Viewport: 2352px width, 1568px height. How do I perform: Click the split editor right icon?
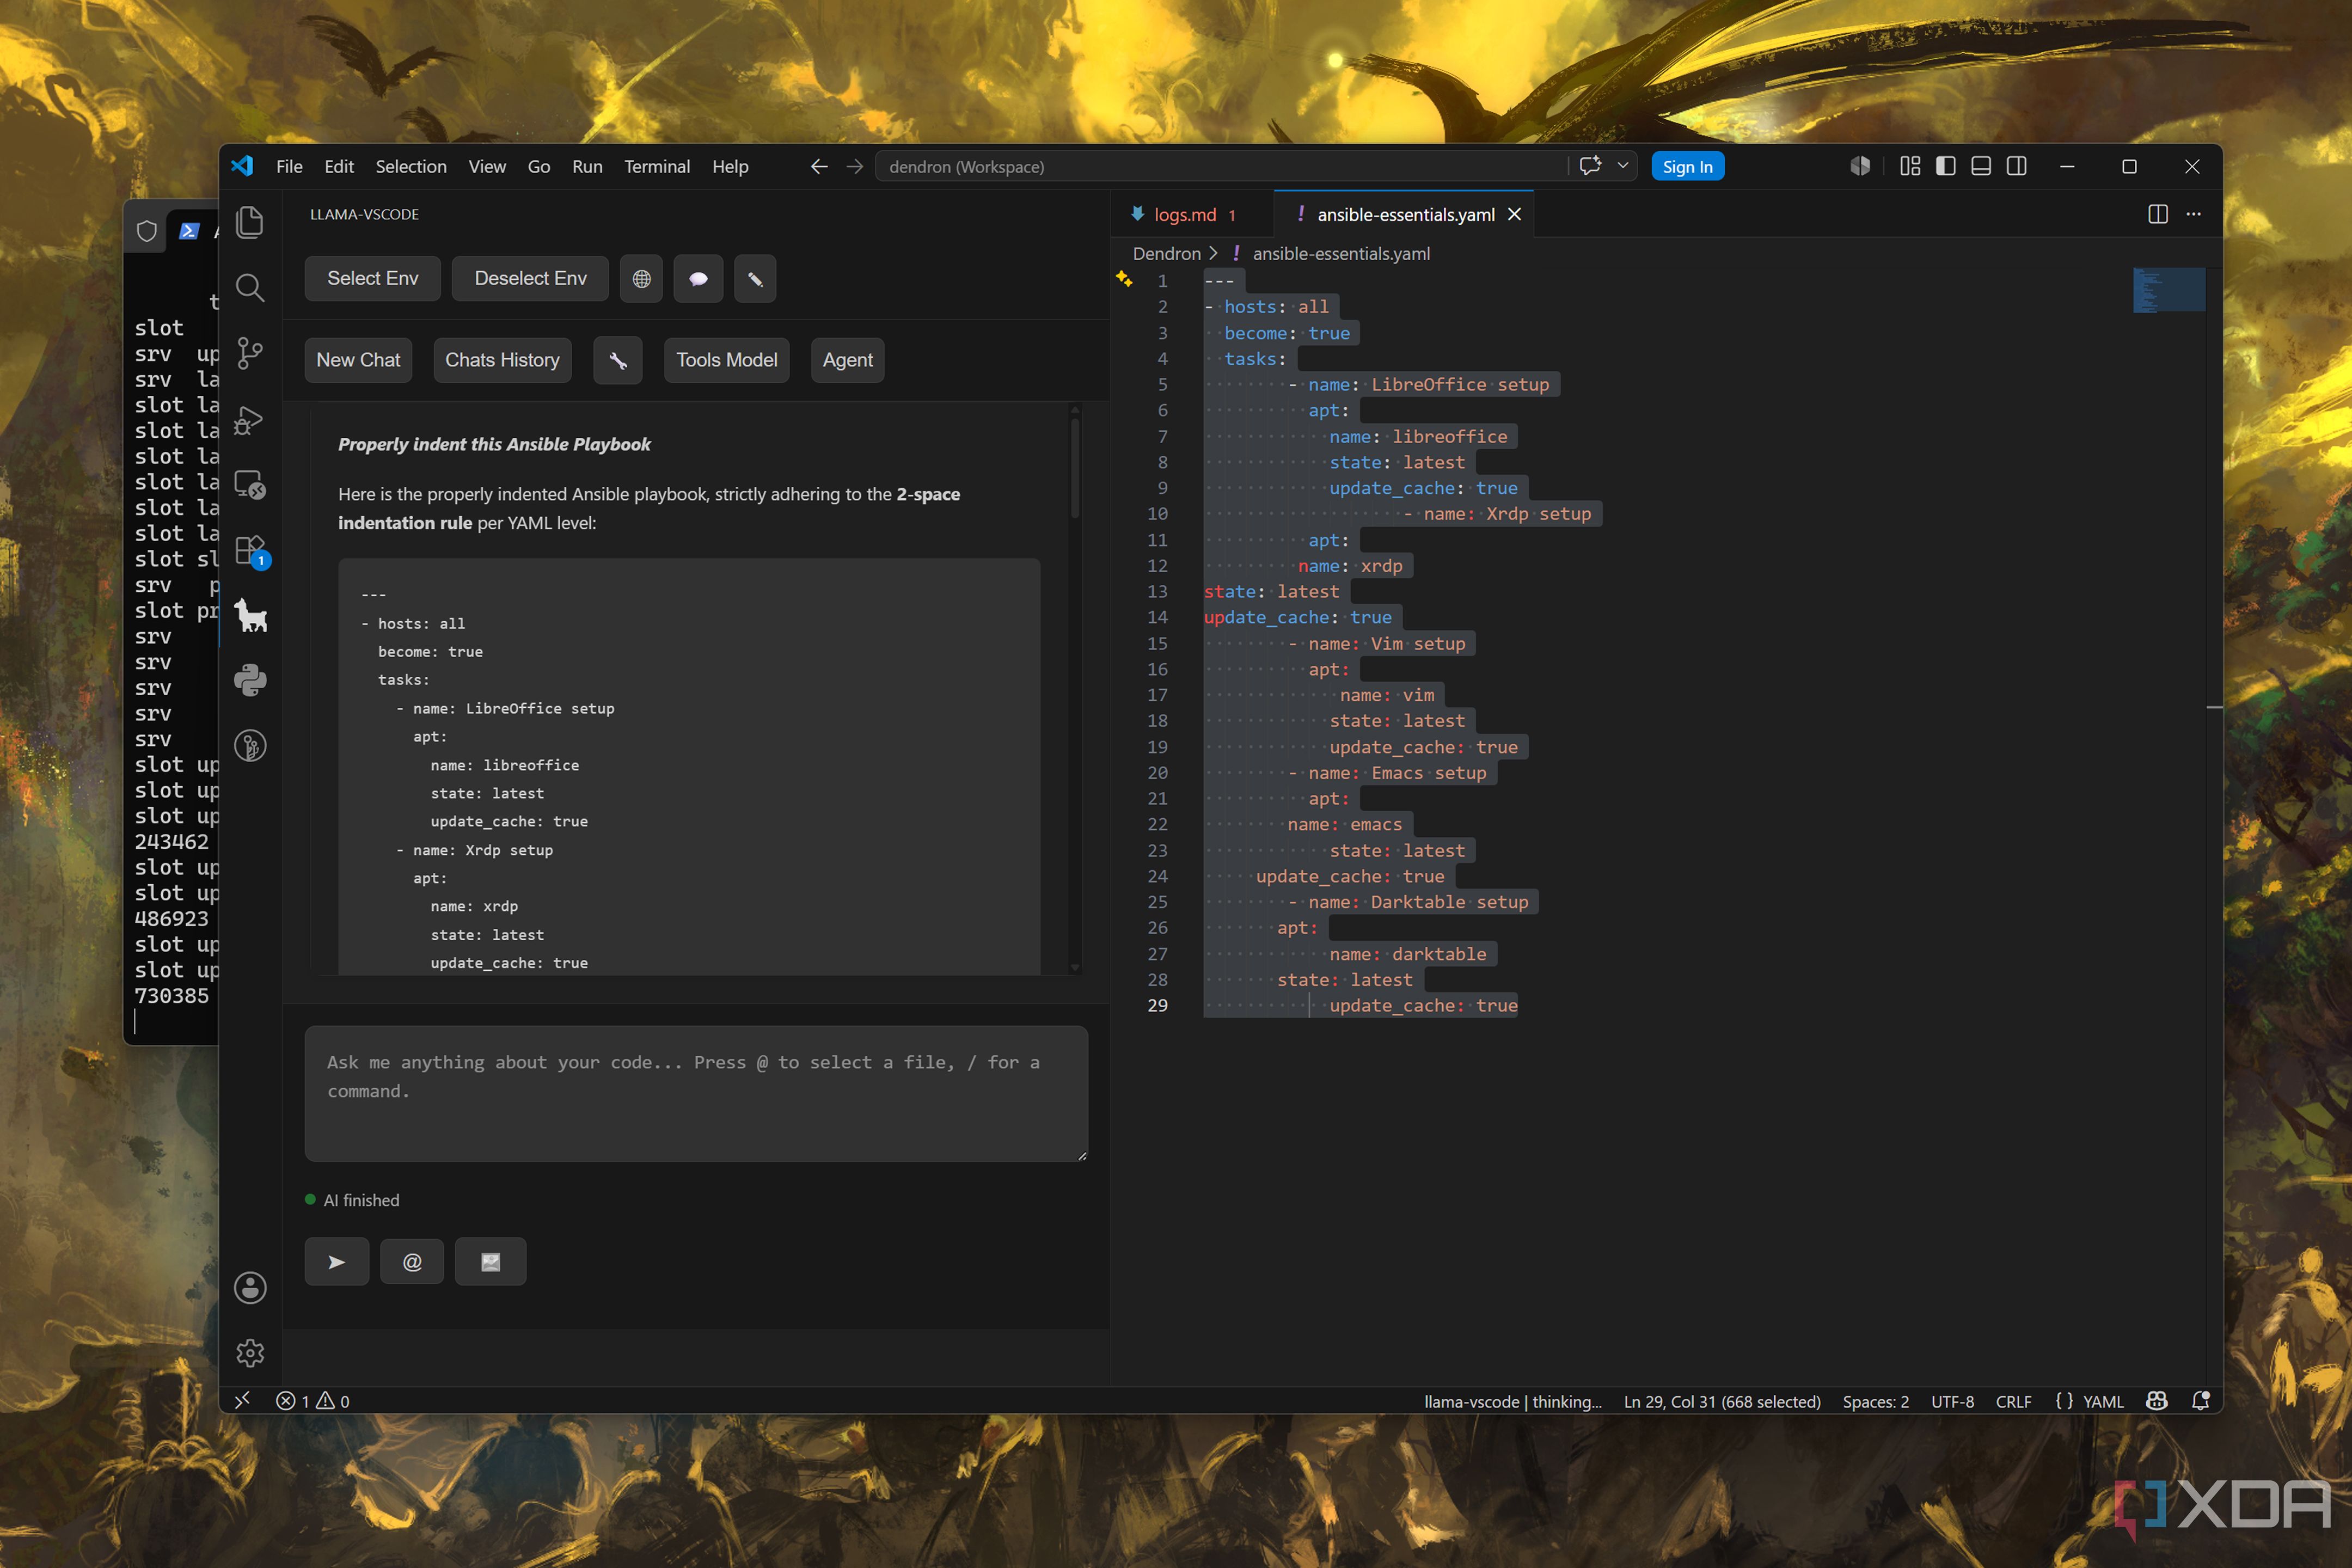tap(2158, 214)
